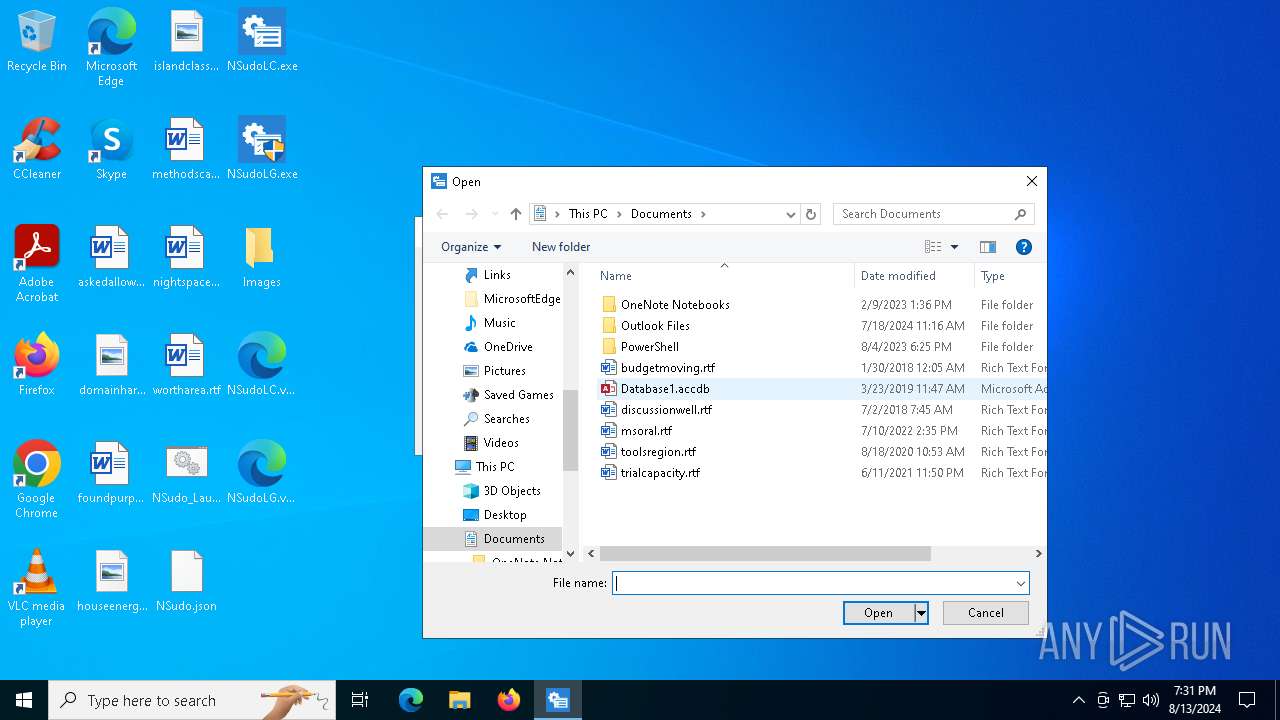The height and width of the screenshot is (720, 1280).
Task: Click the Firefox taskbar icon
Action: (x=509, y=700)
